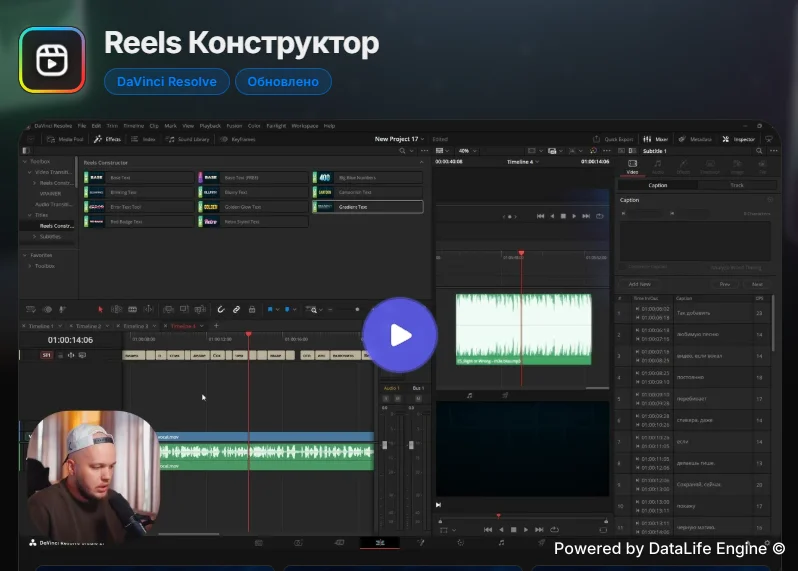Screen dimensions: 798x571
Task: Open the marker color dropdown
Action: point(294,309)
